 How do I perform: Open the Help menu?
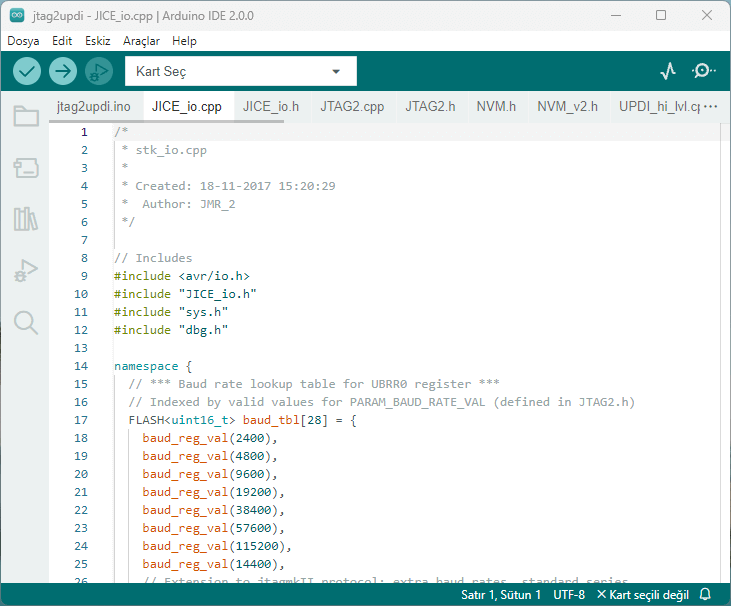pos(184,41)
